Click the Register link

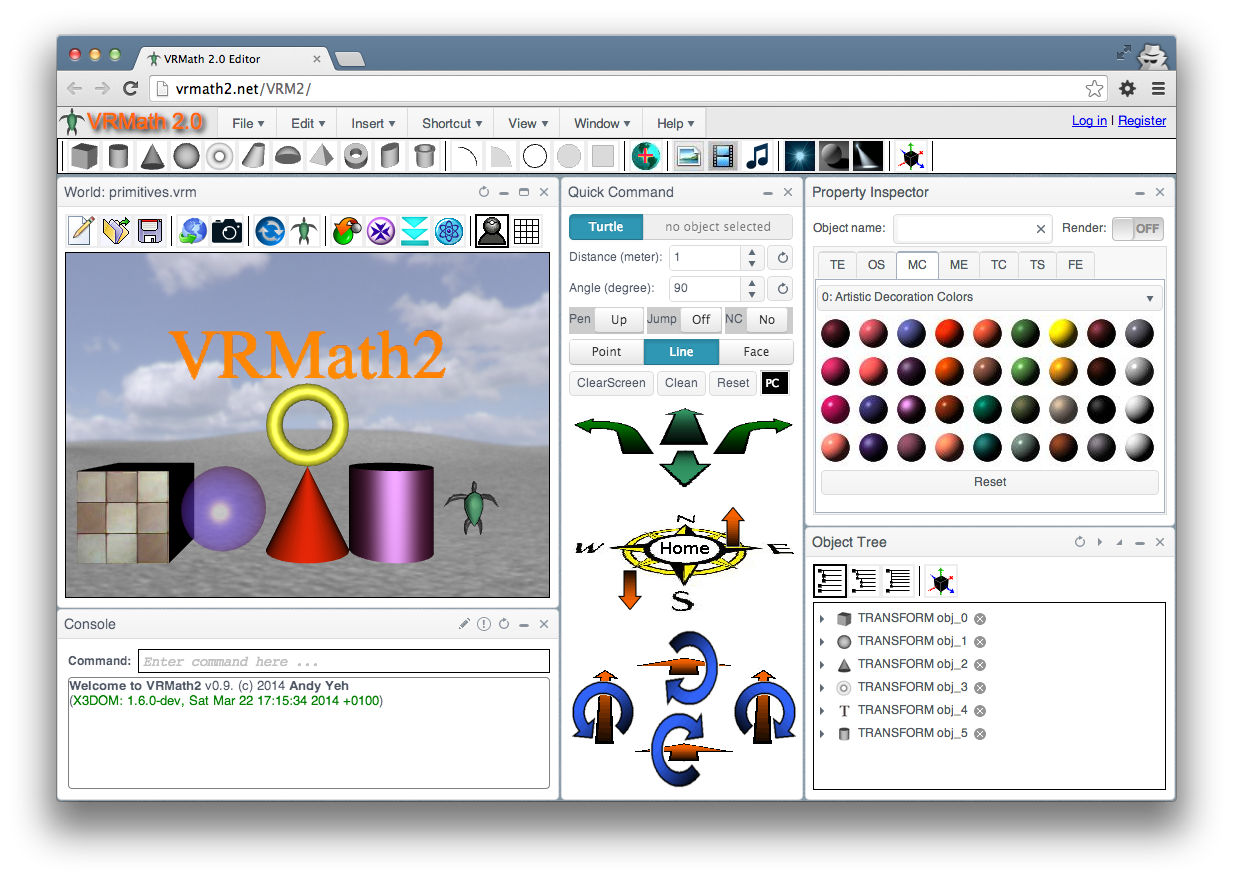point(1141,121)
